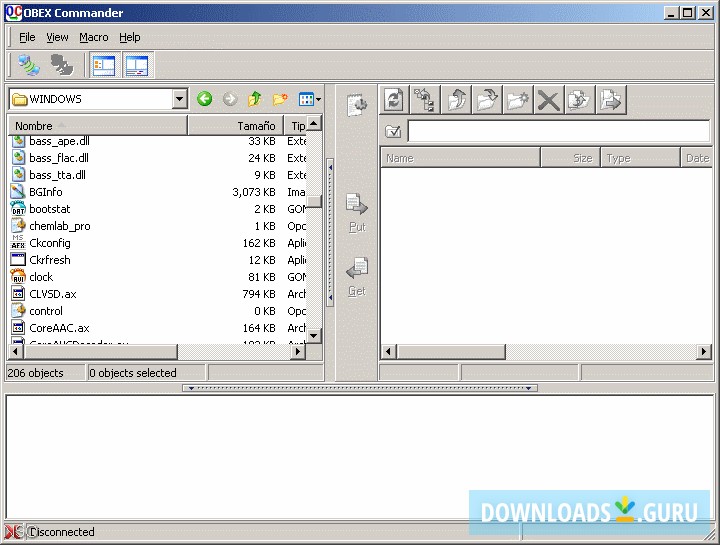Create a new remote folder
This screenshot has width=720, height=545.
[x=518, y=99]
